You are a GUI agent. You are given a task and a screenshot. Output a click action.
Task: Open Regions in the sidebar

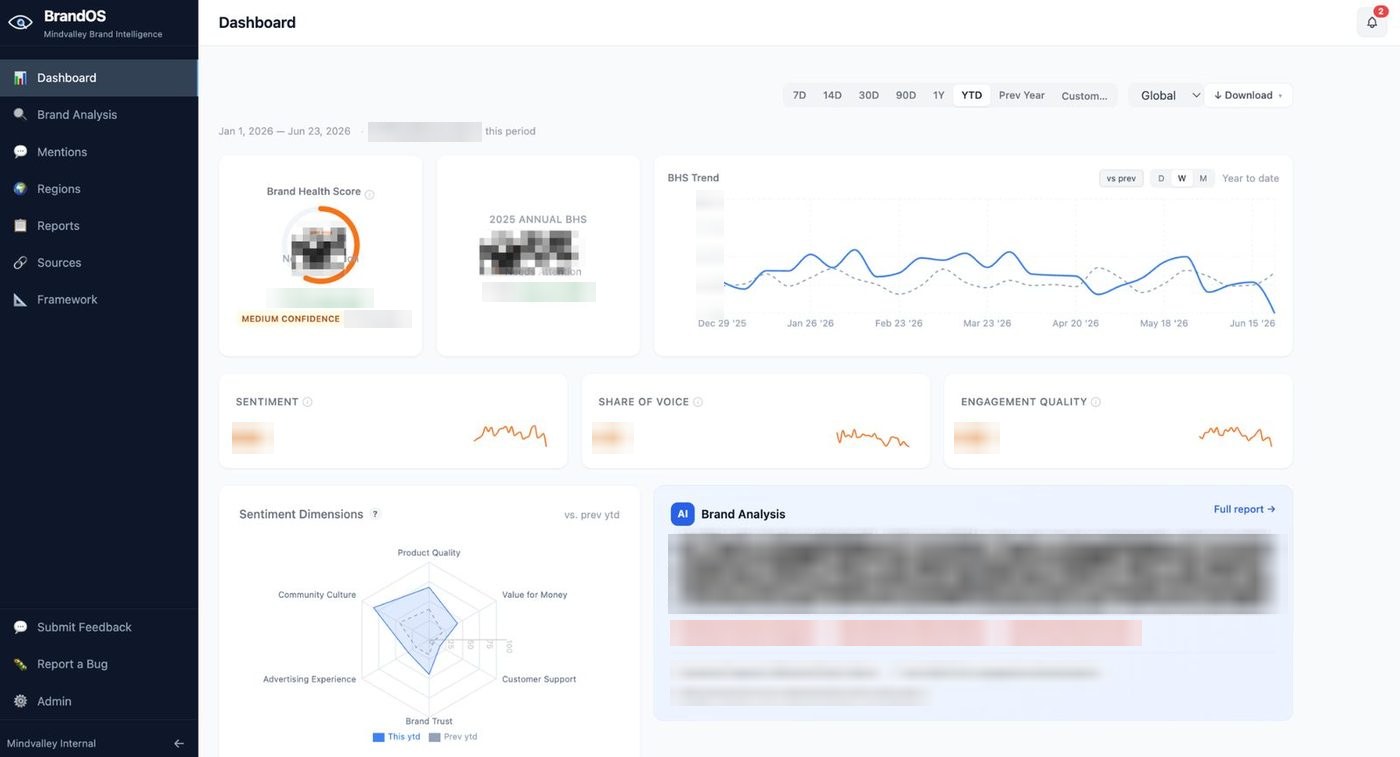coord(99,189)
